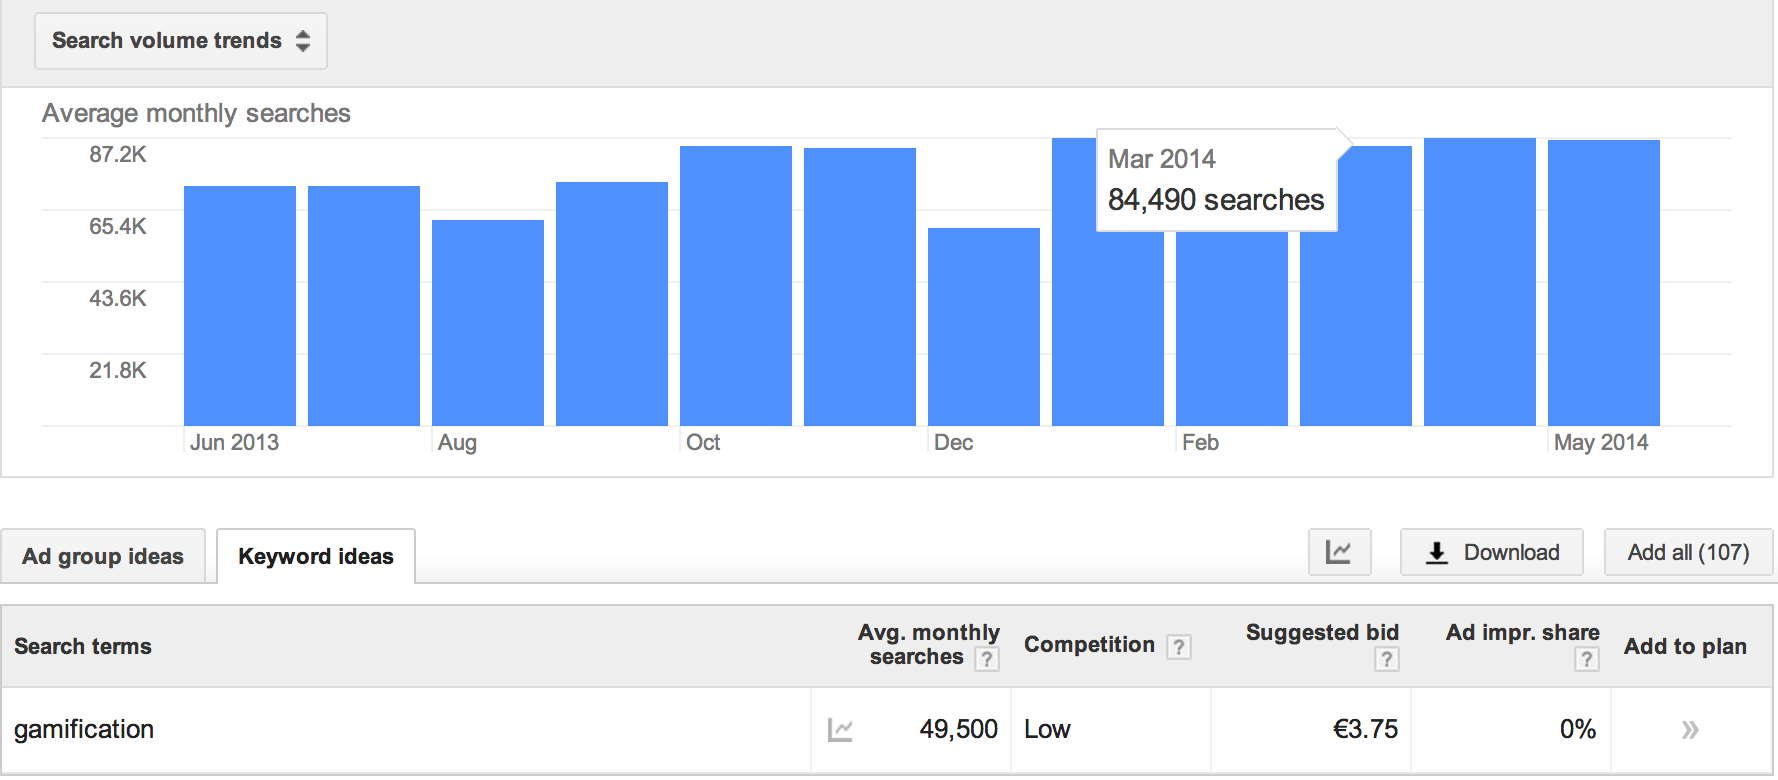Sort by the Suggested bid column header
1778x780 pixels.
[1322, 632]
